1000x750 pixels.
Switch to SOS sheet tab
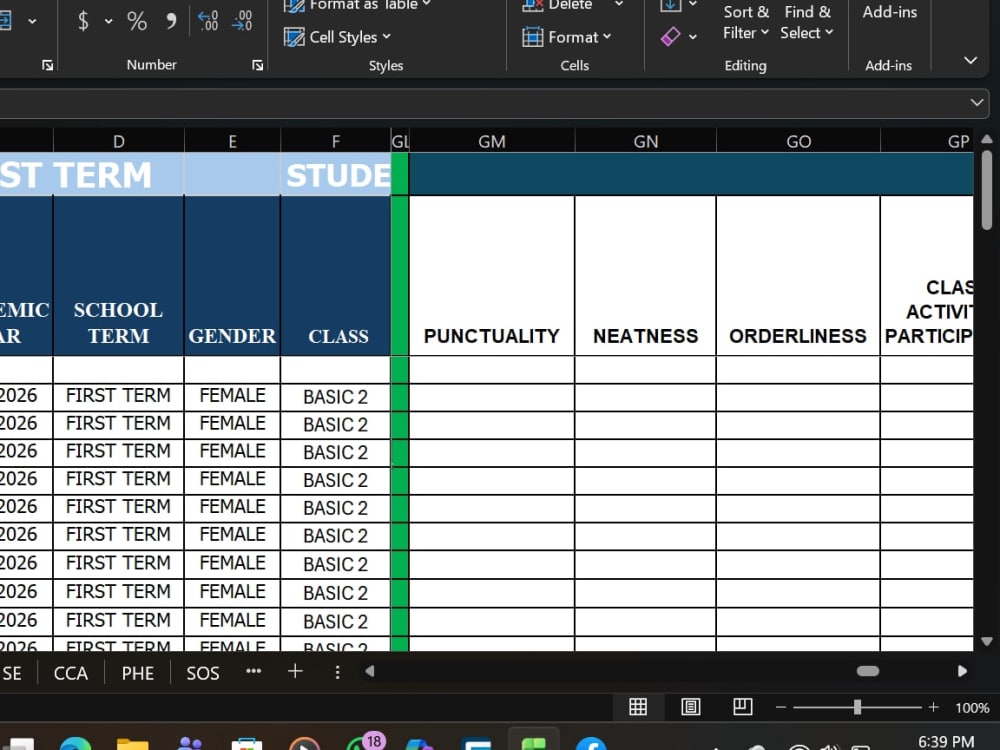203,673
